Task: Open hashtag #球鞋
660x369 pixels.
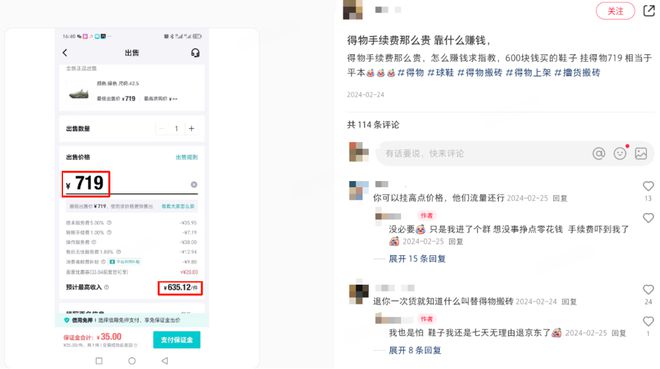Action: [441, 73]
